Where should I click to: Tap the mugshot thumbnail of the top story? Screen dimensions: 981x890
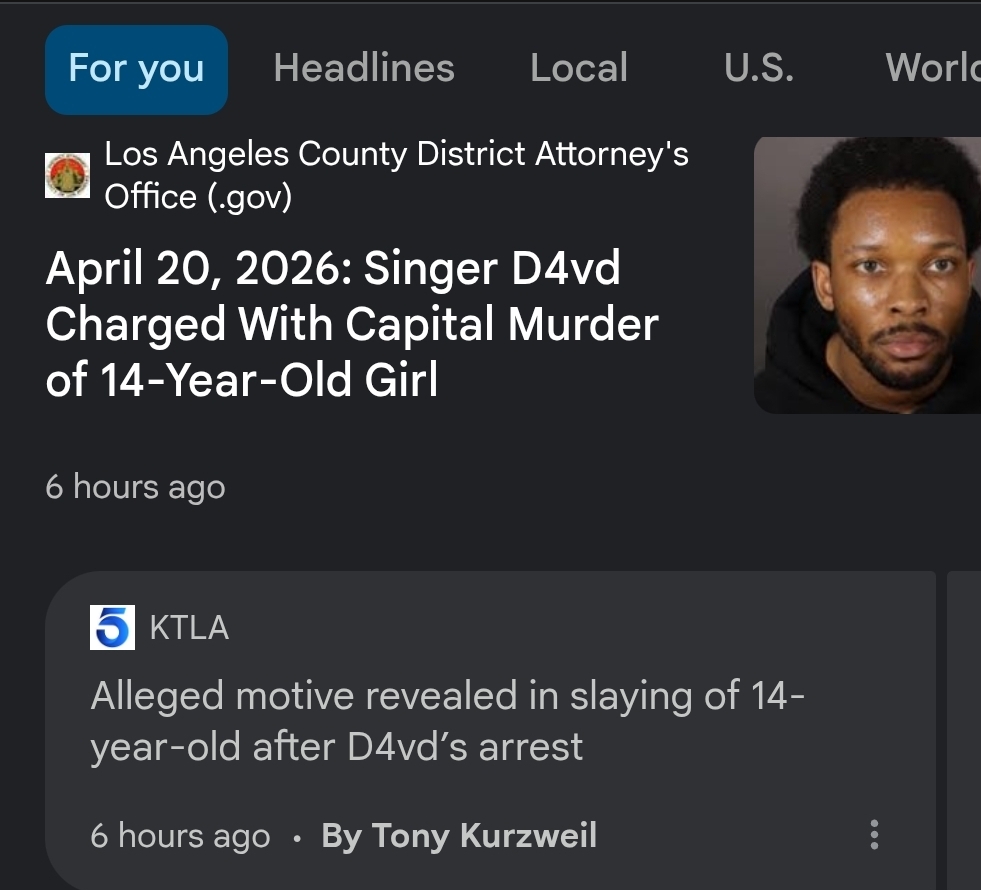tap(868, 275)
